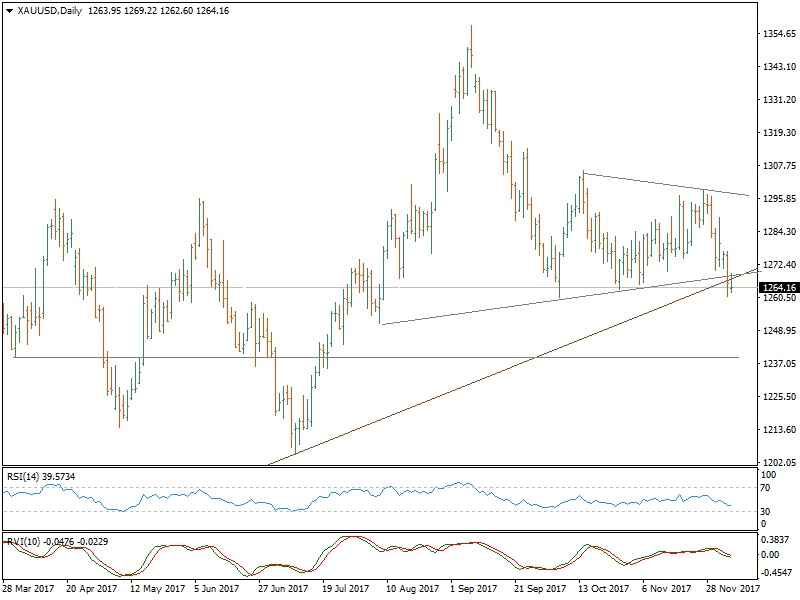The width and height of the screenshot is (800, 600).
Task: Click the 13 Oct 2017 date label
Action: click(x=605, y=590)
